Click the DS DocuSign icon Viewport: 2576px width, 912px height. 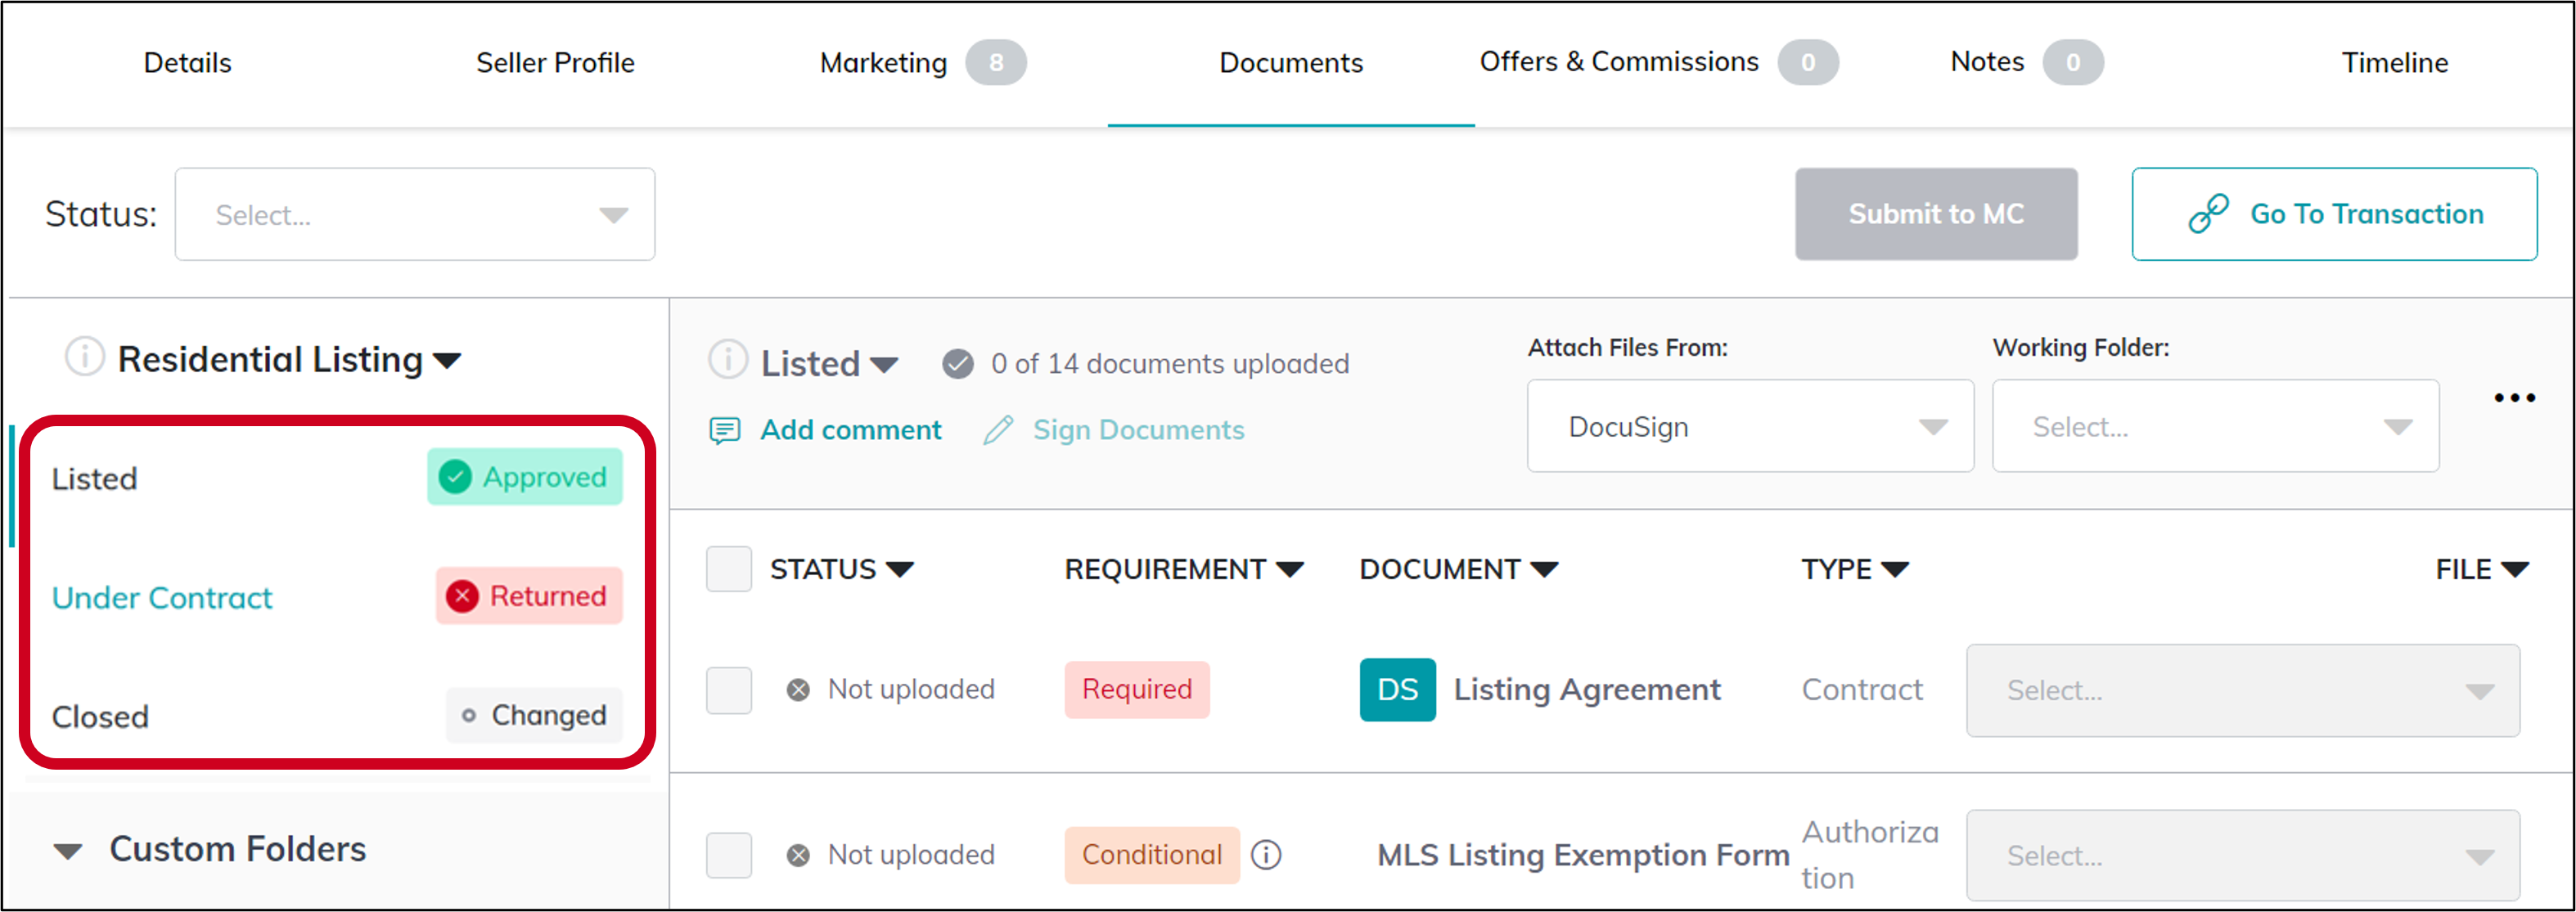(1397, 689)
